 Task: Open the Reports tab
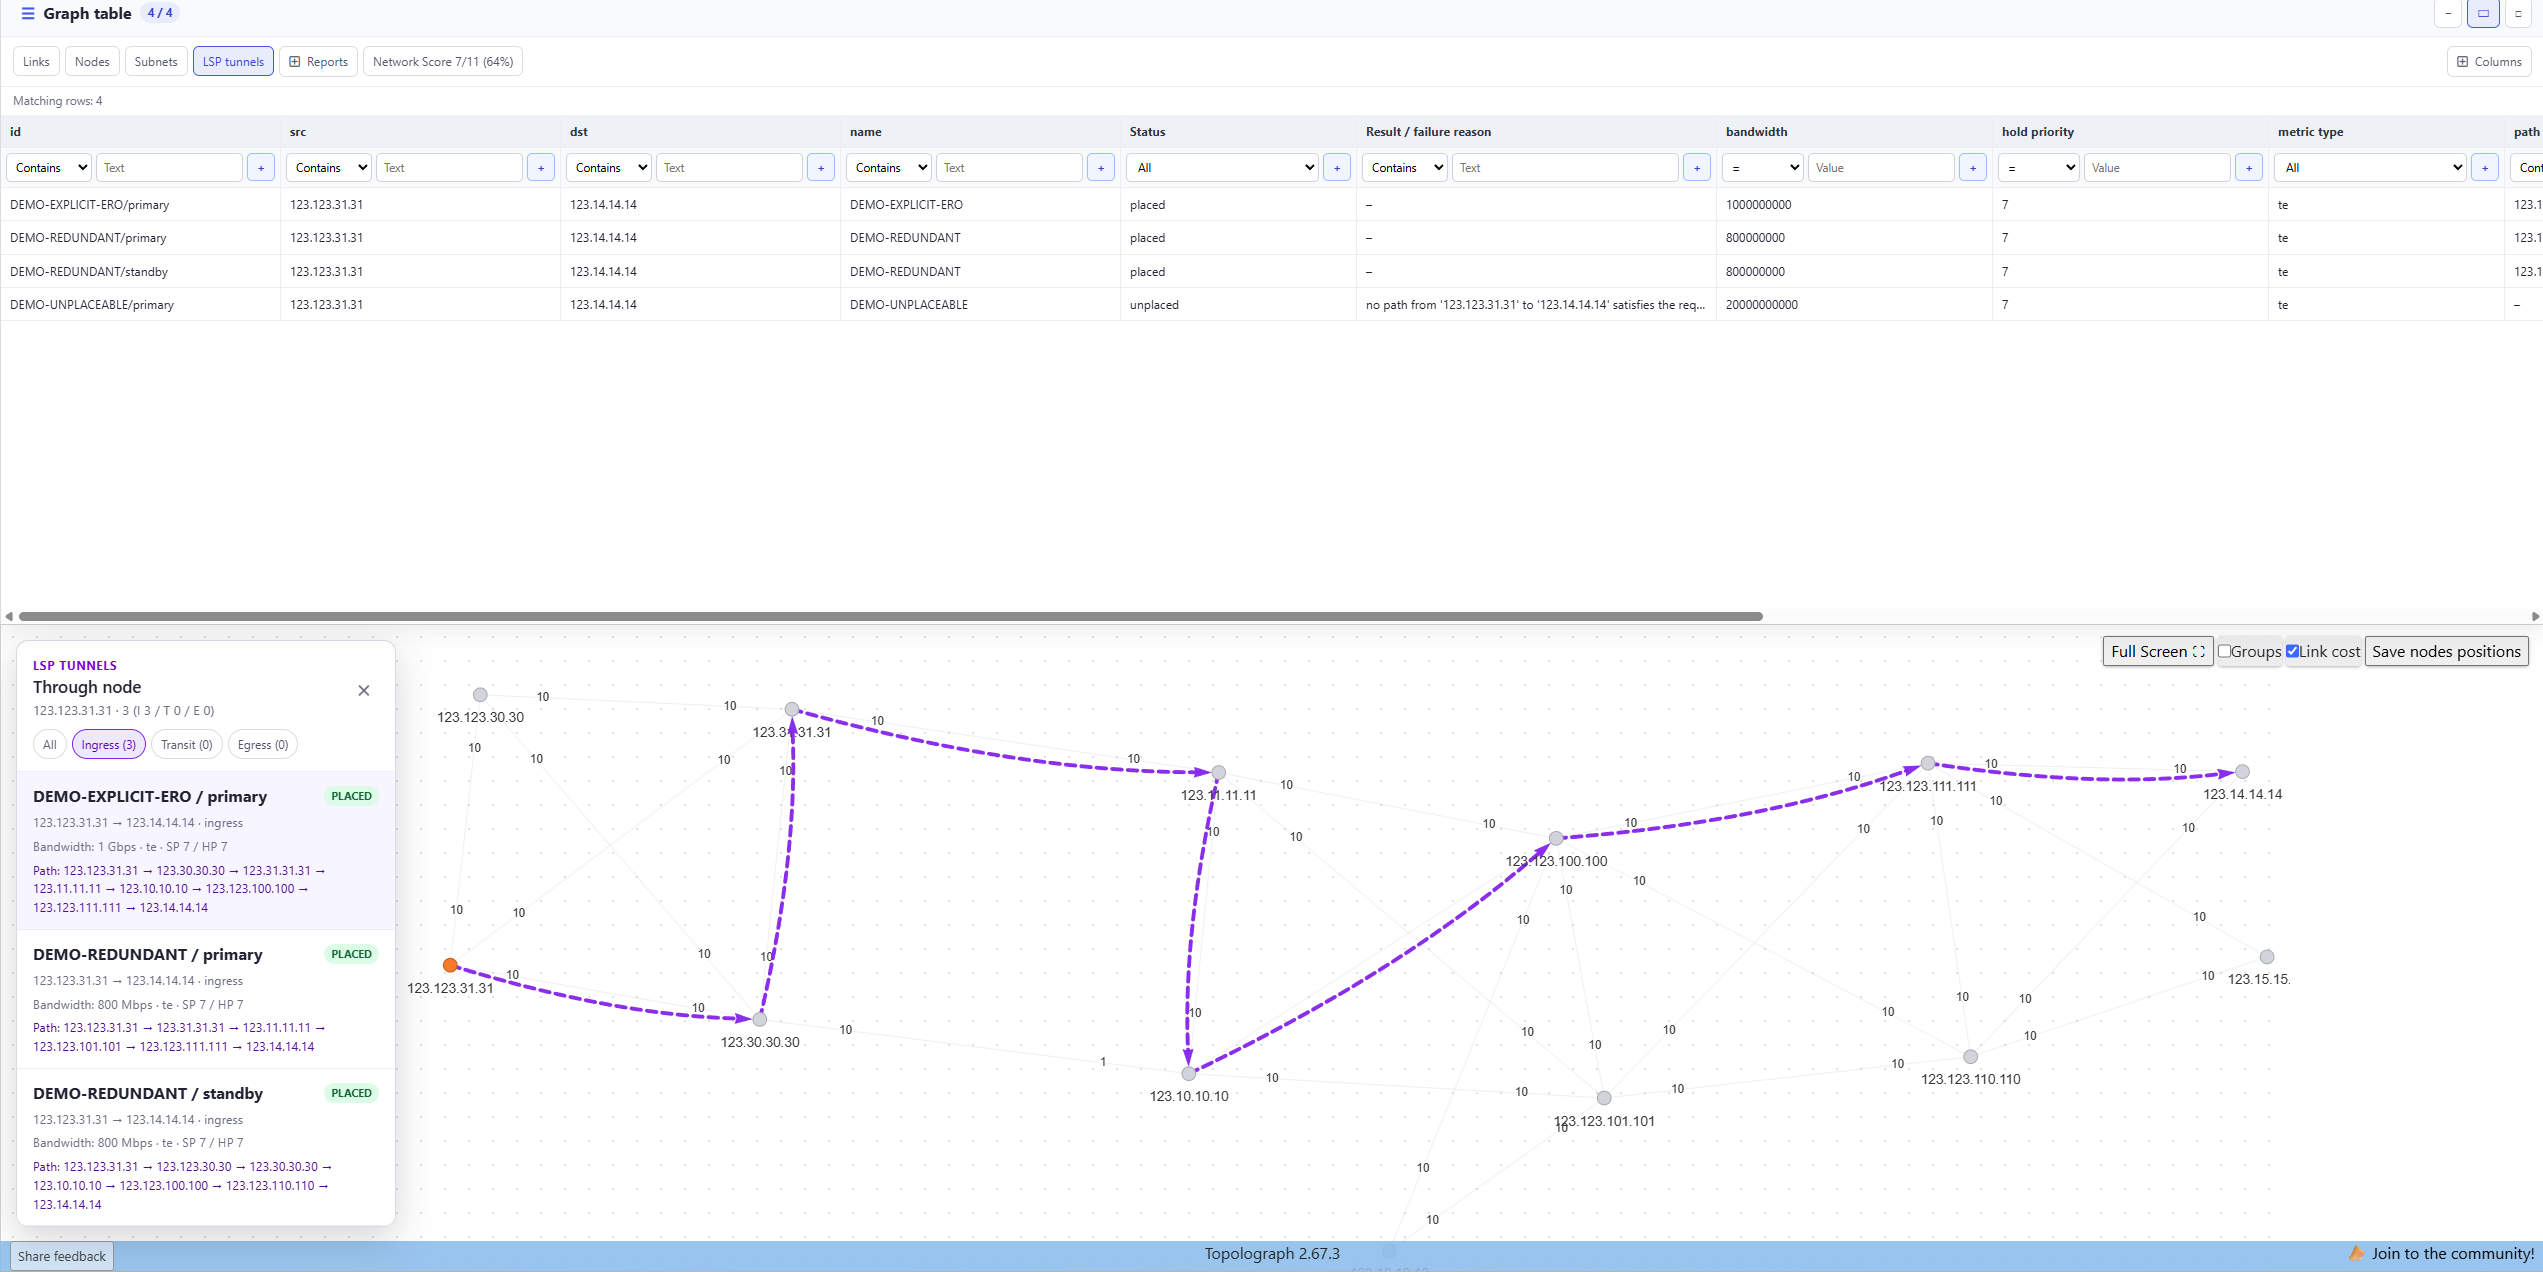[318, 62]
